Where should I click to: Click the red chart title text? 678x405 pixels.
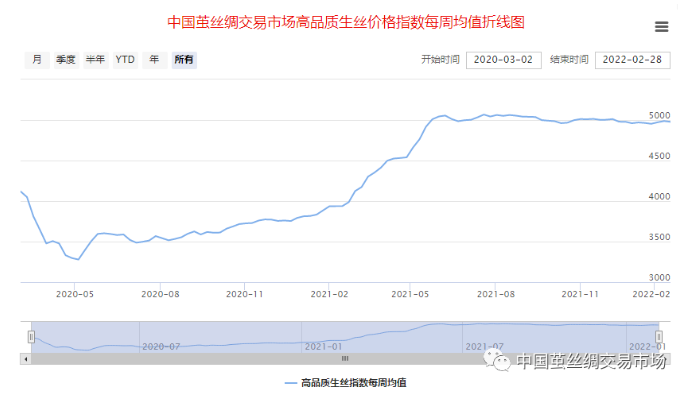(x=345, y=21)
